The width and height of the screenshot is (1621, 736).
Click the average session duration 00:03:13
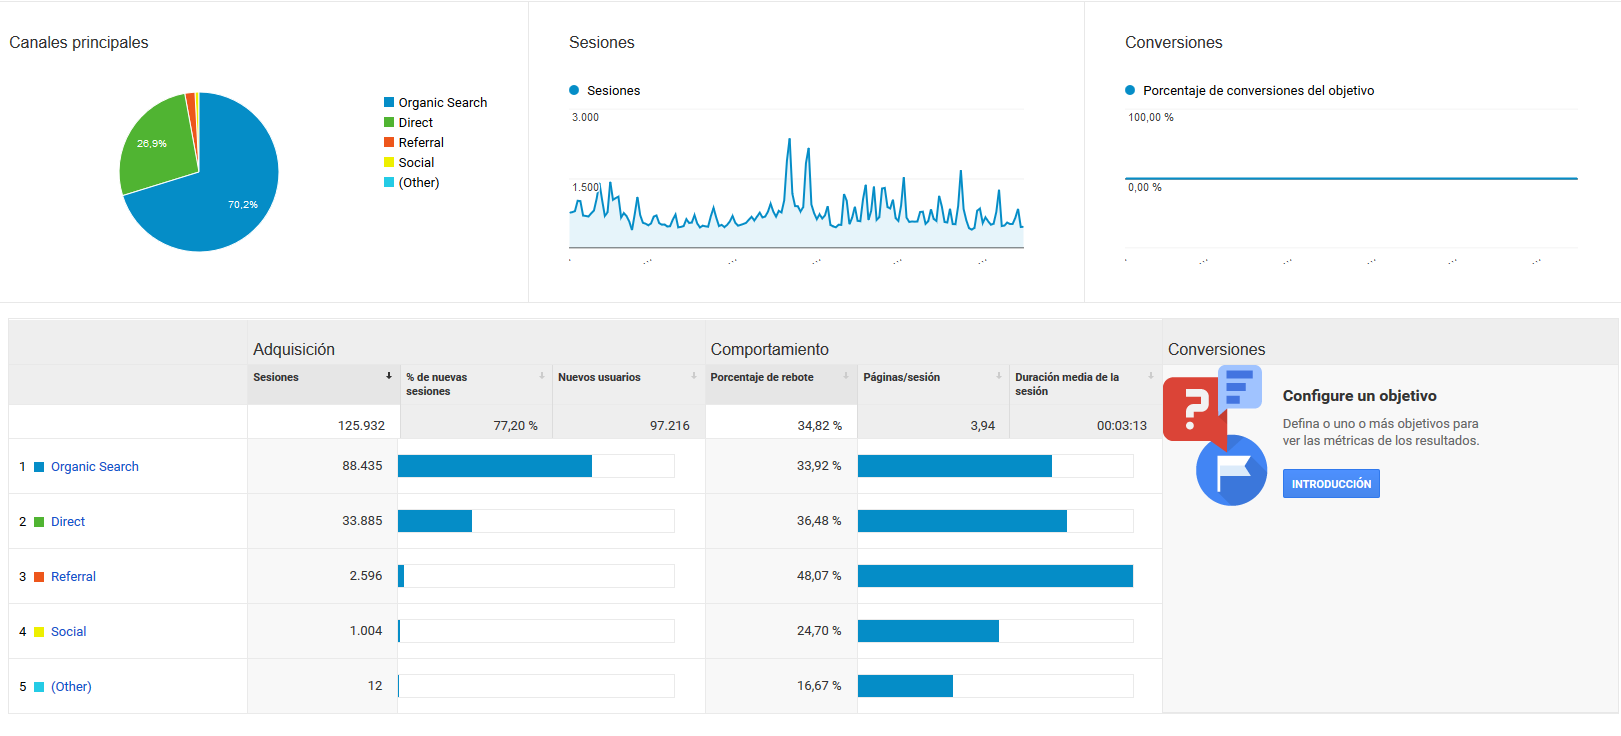click(x=1122, y=425)
